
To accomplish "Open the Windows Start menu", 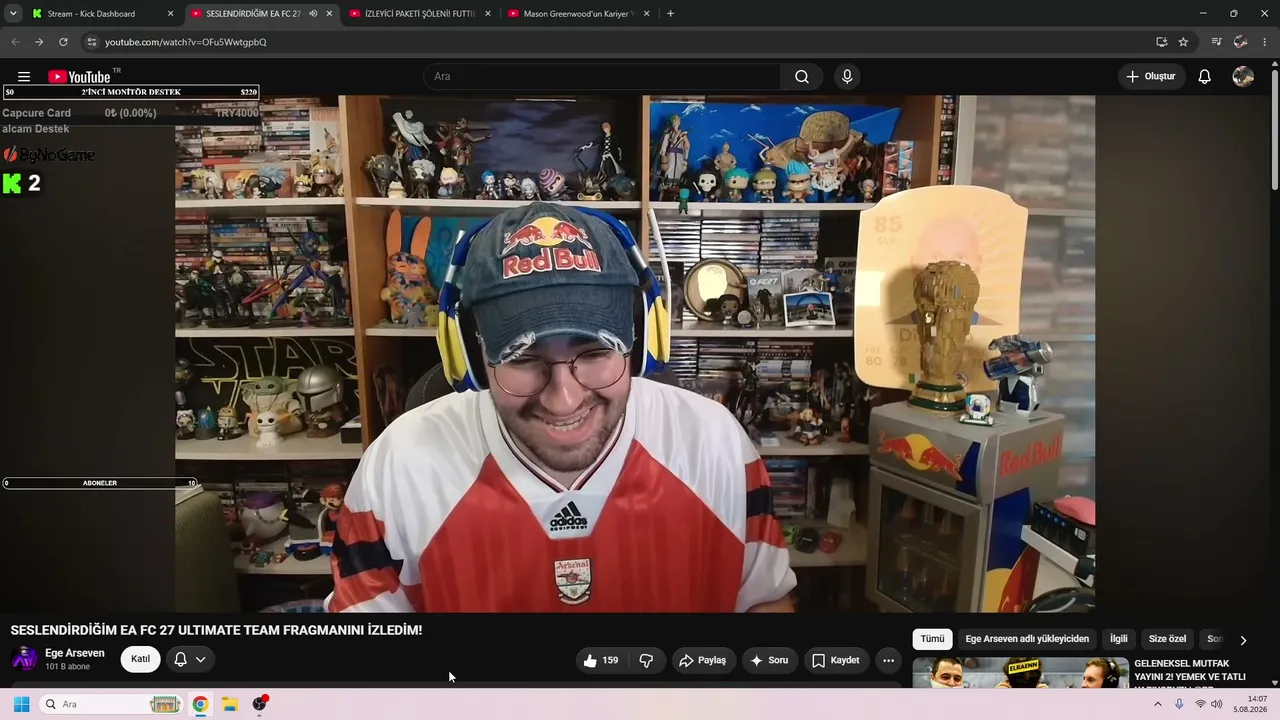I will [21, 704].
